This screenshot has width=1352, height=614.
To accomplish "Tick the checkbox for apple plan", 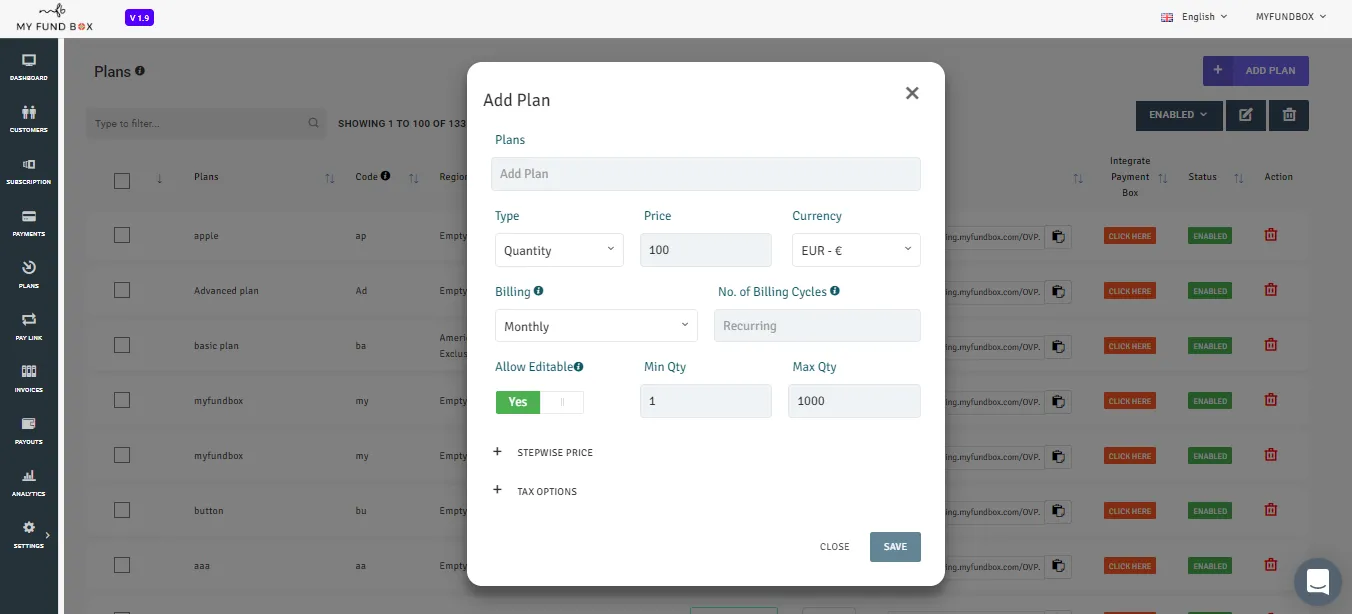I will [122, 235].
